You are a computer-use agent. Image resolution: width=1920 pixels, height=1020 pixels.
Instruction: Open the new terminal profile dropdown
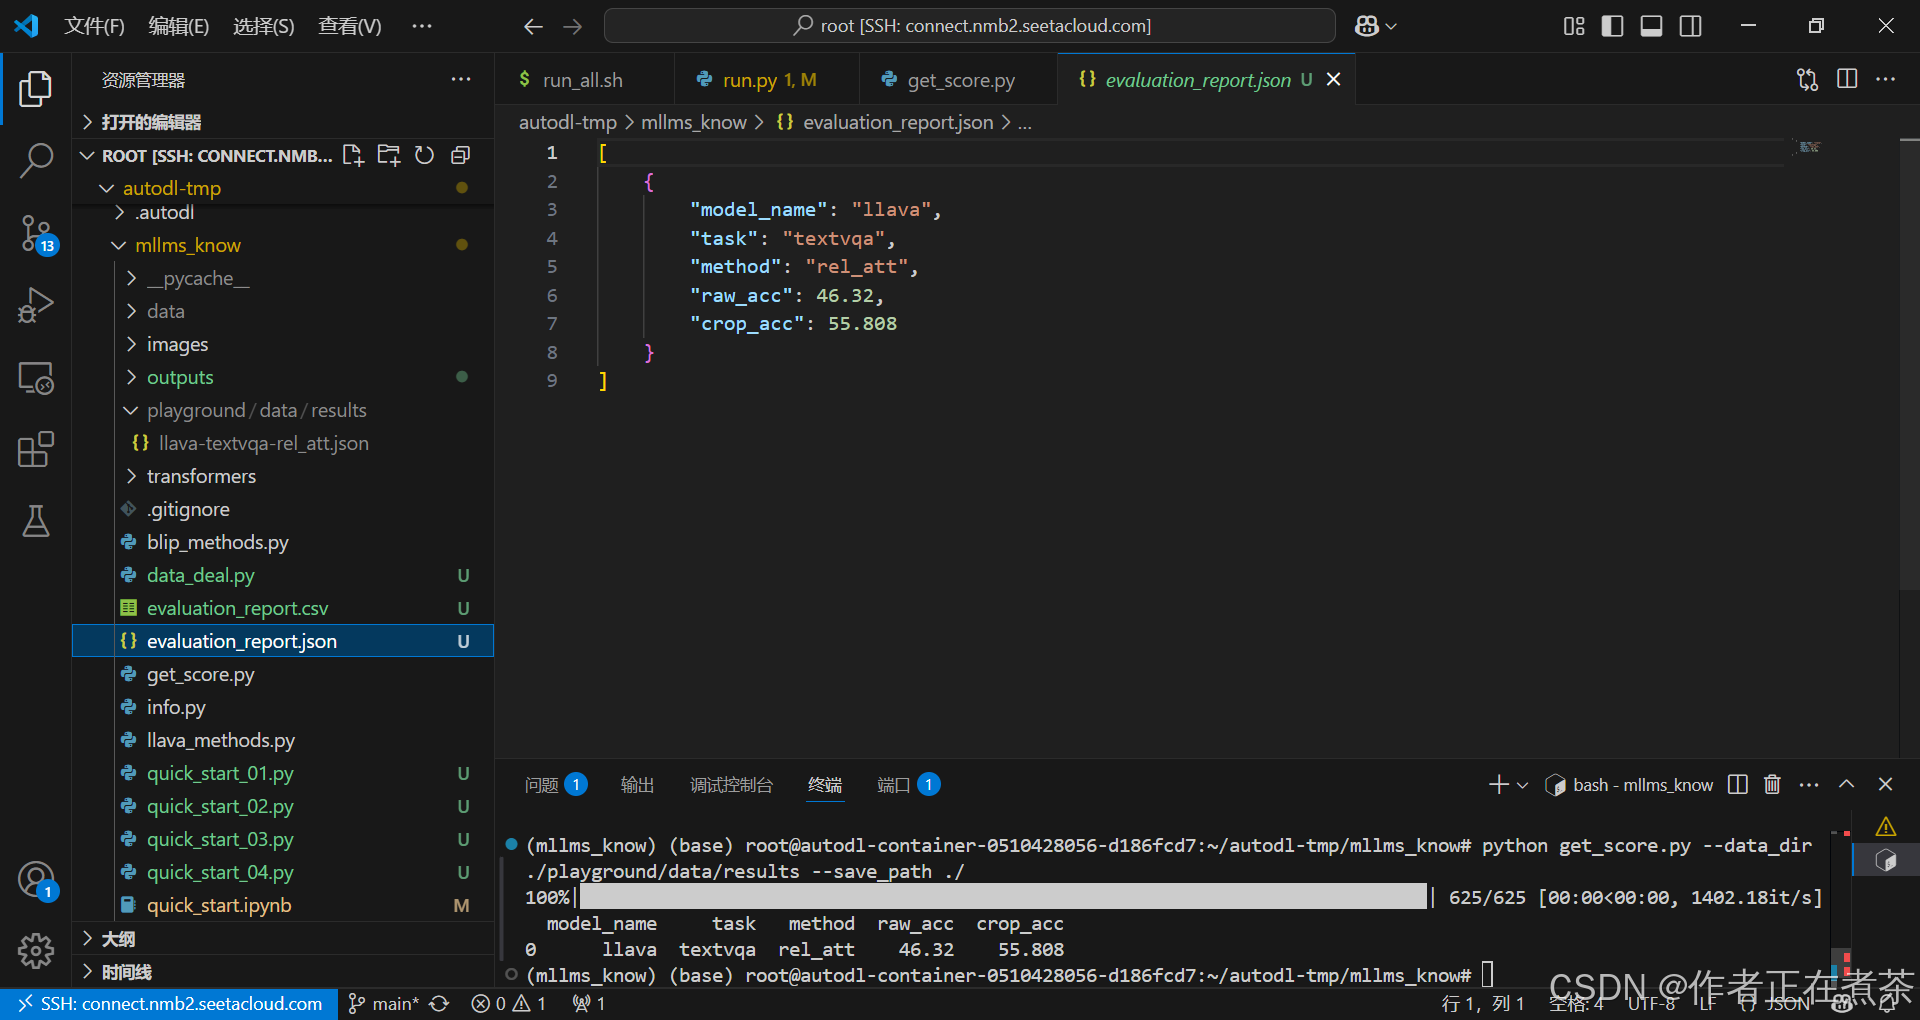[x=1522, y=784]
